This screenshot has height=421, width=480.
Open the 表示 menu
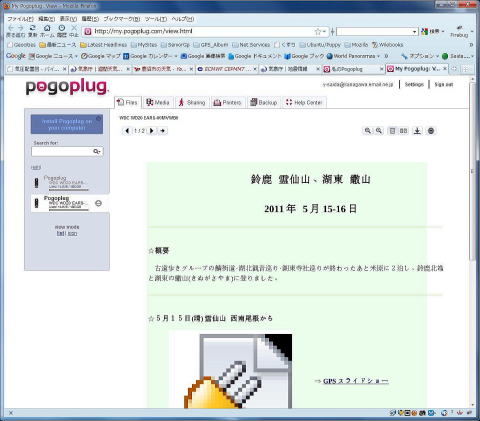68,19
